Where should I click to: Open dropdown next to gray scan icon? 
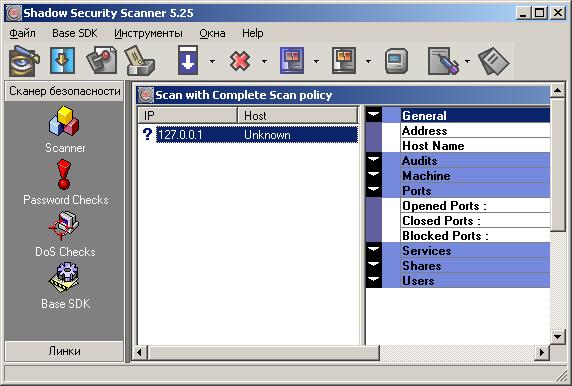pos(368,61)
